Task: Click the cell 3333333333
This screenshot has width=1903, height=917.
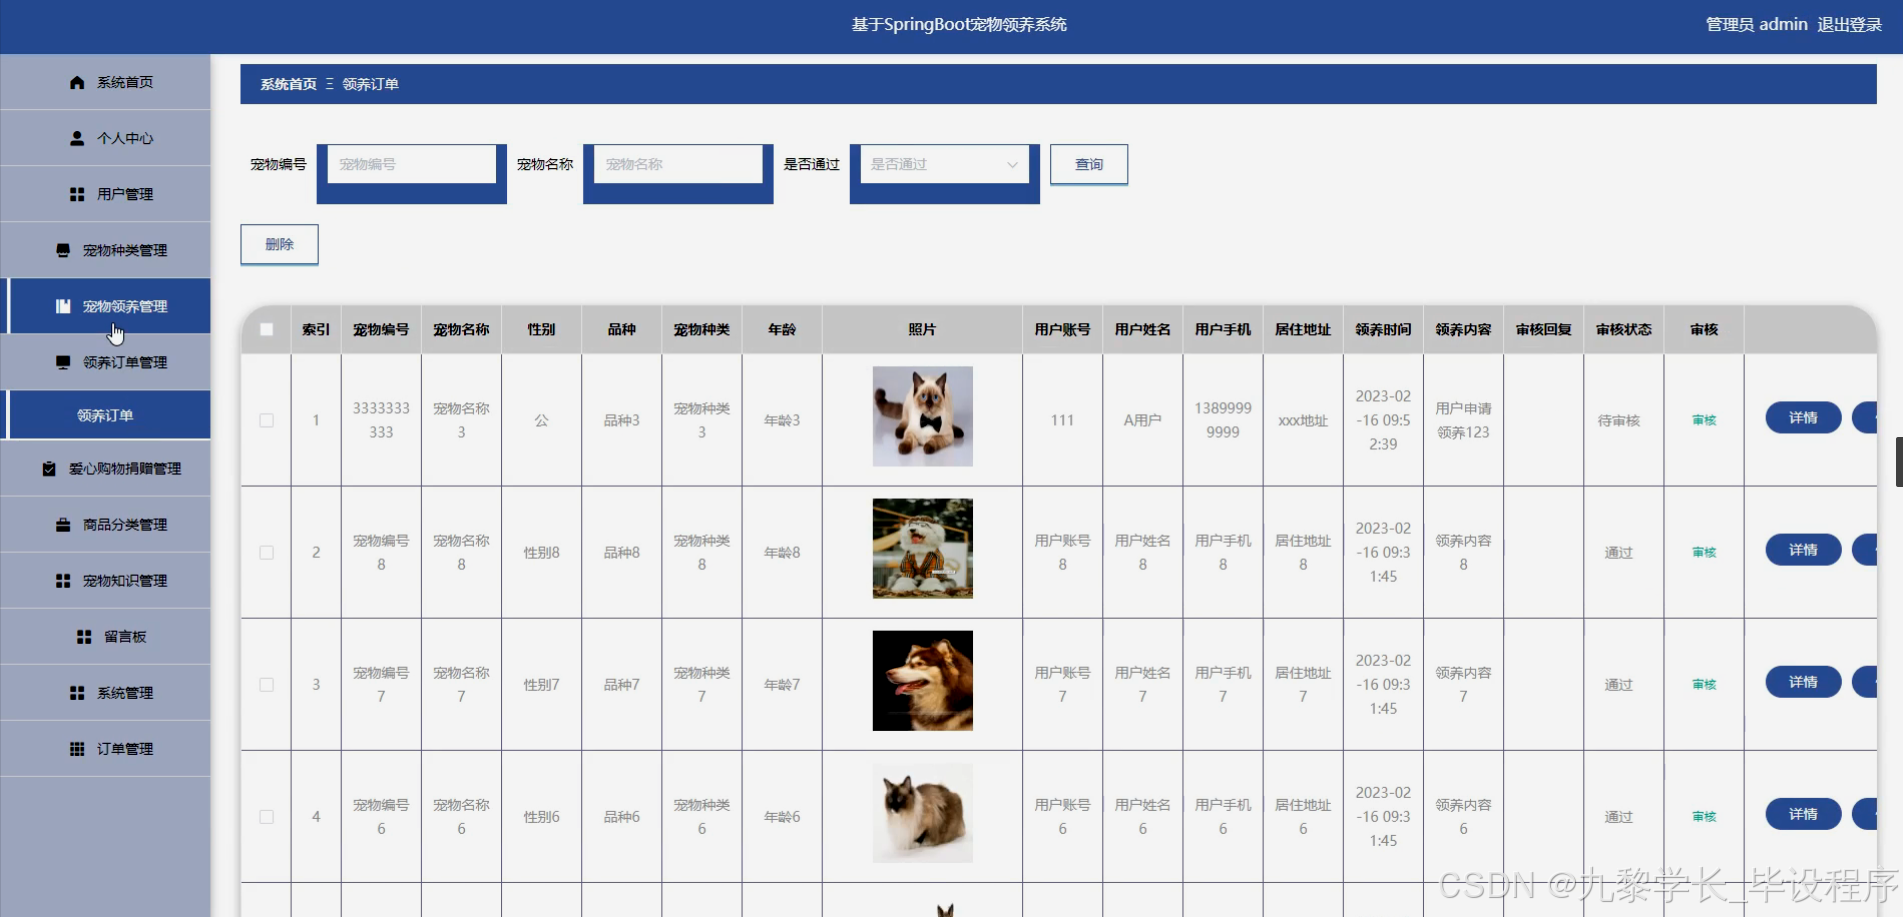Action: (381, 420)
